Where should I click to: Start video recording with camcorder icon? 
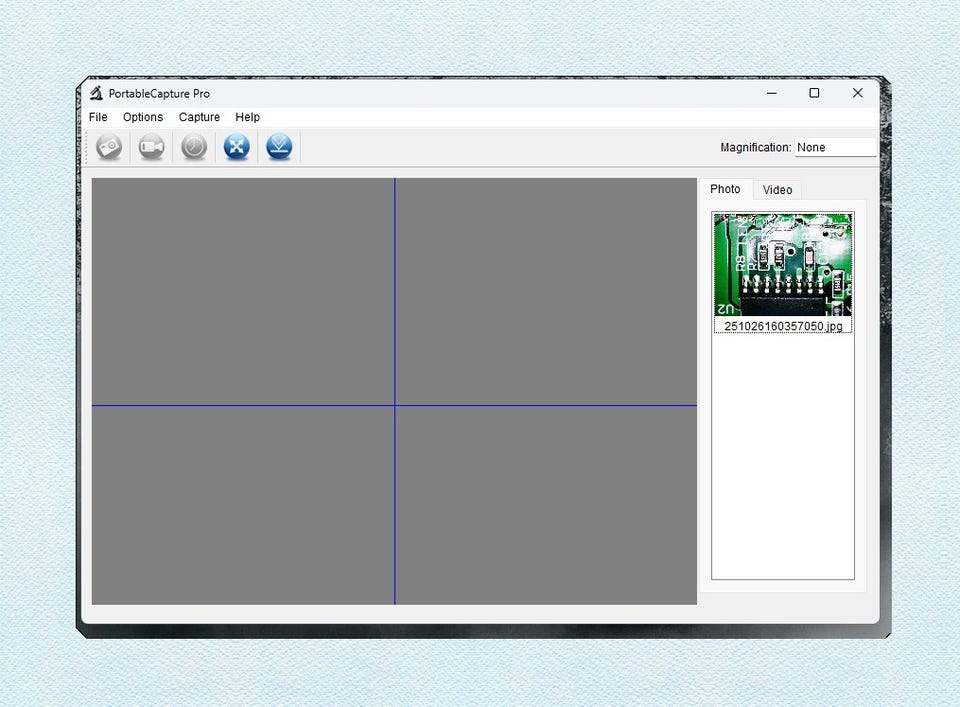[151, 147]
